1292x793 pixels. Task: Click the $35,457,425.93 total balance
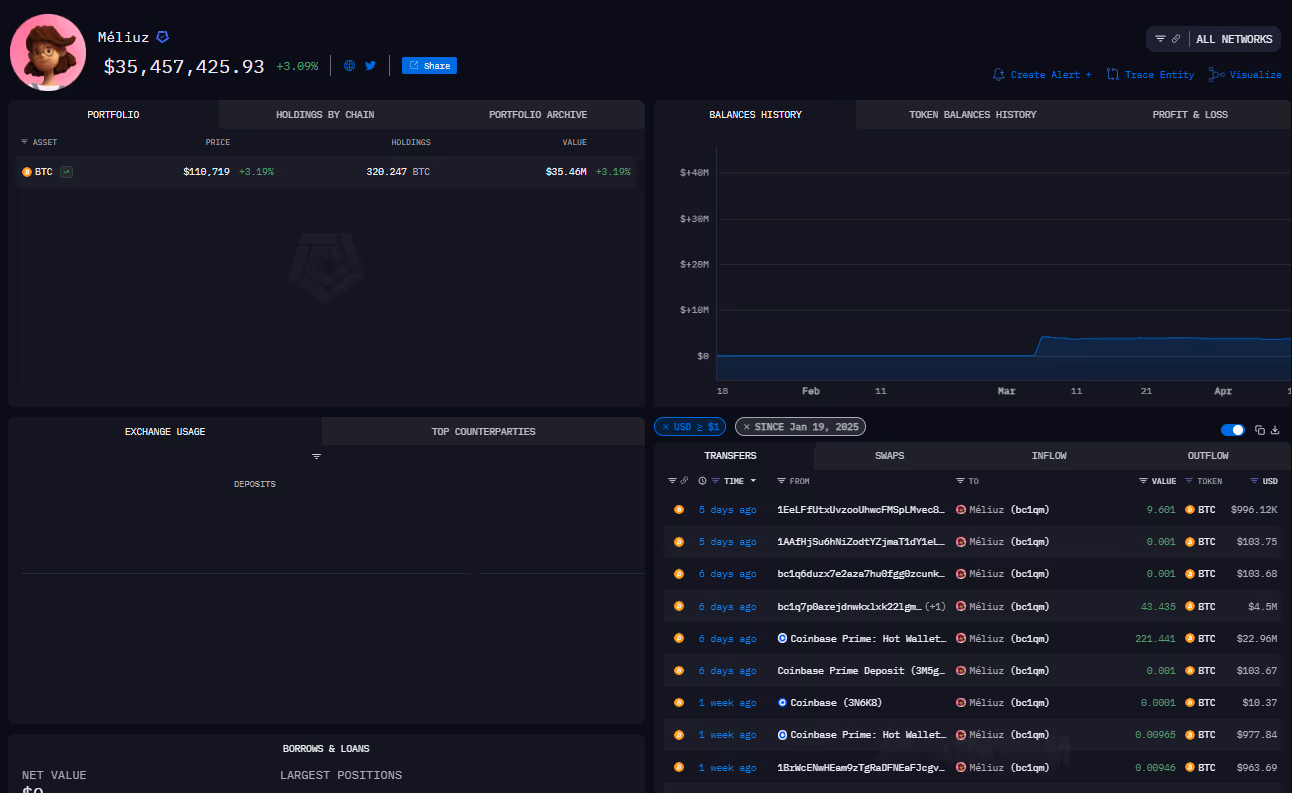click(x=184, y=67)
